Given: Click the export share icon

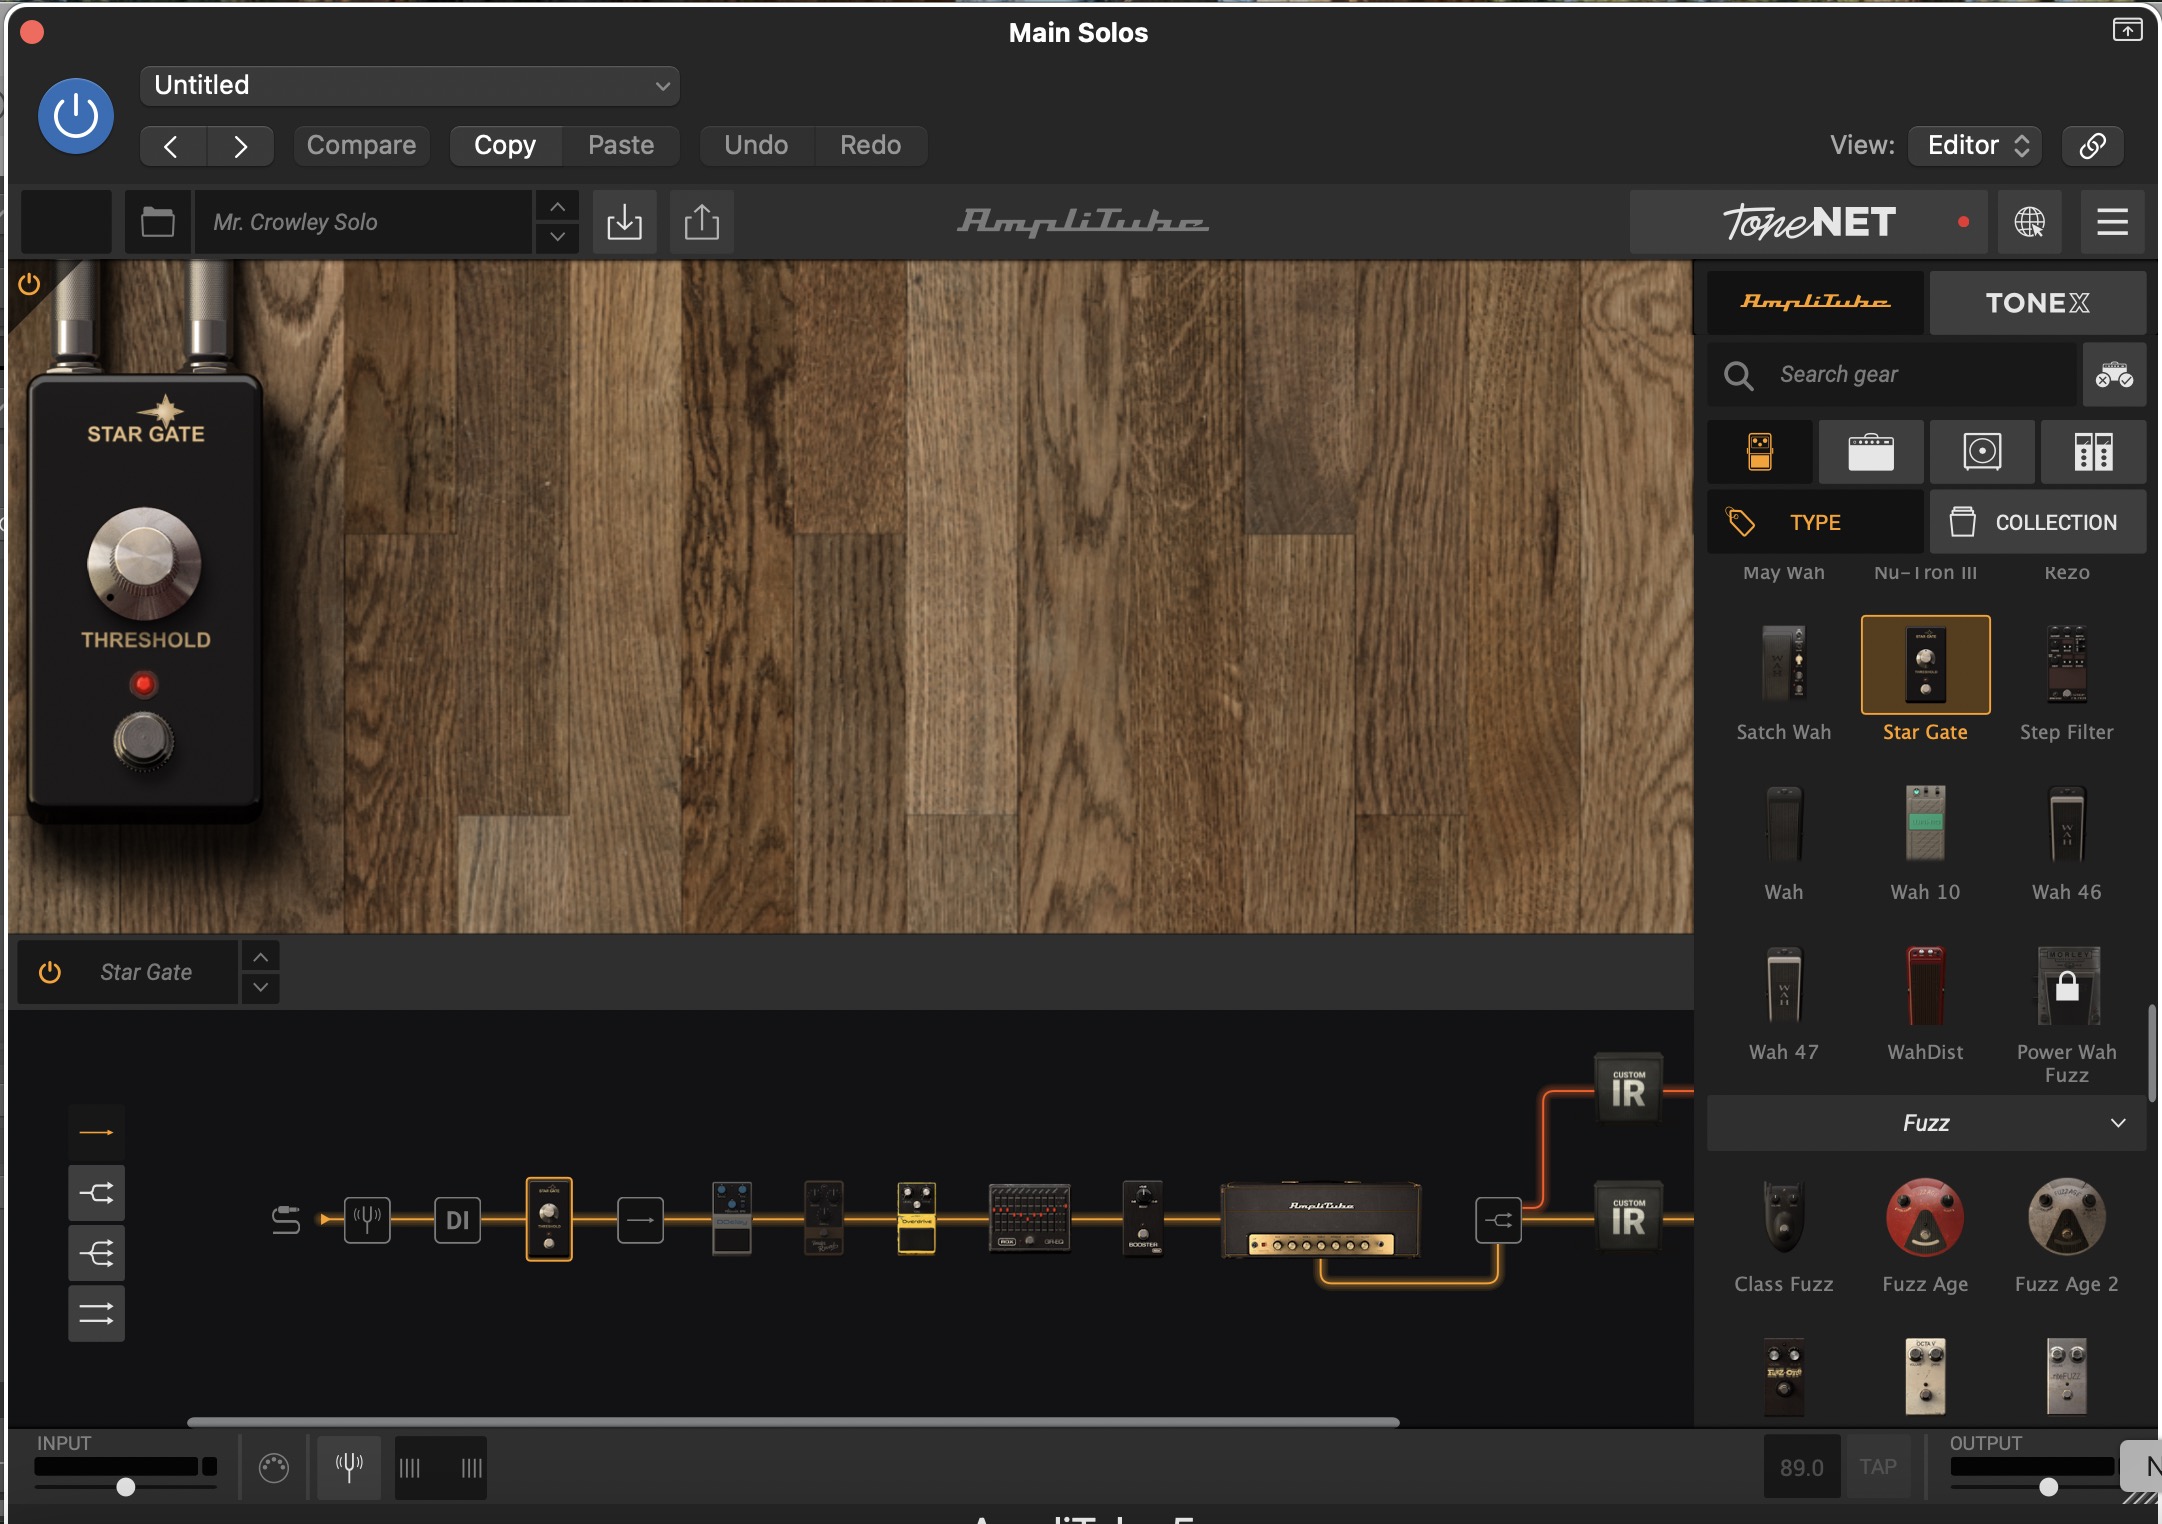Looking at the screenshot, I should (x=702, y=222).
